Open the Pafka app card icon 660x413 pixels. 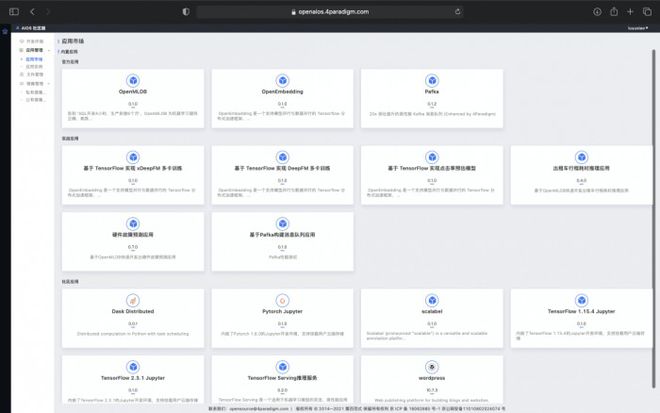[432, 80]
